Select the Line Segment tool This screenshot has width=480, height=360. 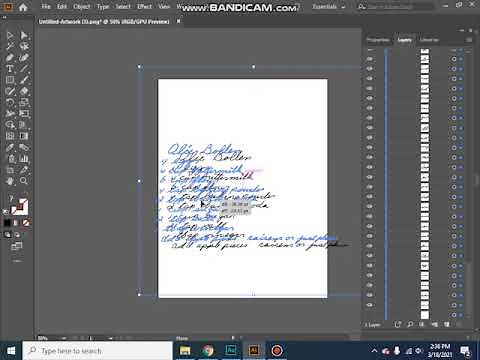tap(24, 69)
